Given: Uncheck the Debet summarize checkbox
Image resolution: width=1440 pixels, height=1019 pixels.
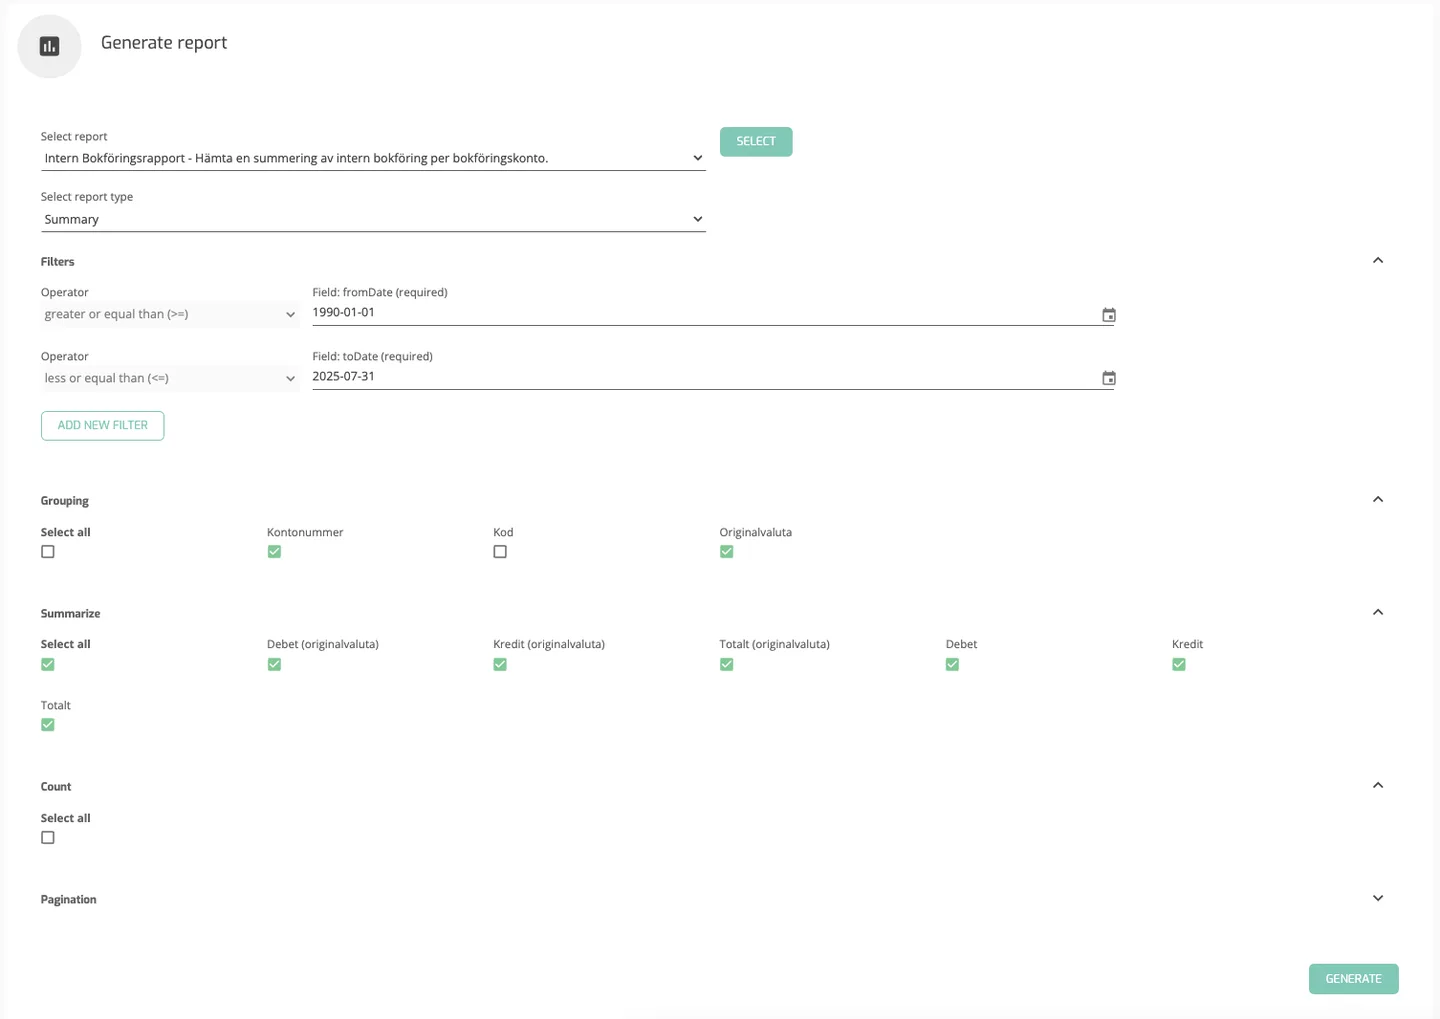Looking at the screenshot, I should [x=953, y=665].
